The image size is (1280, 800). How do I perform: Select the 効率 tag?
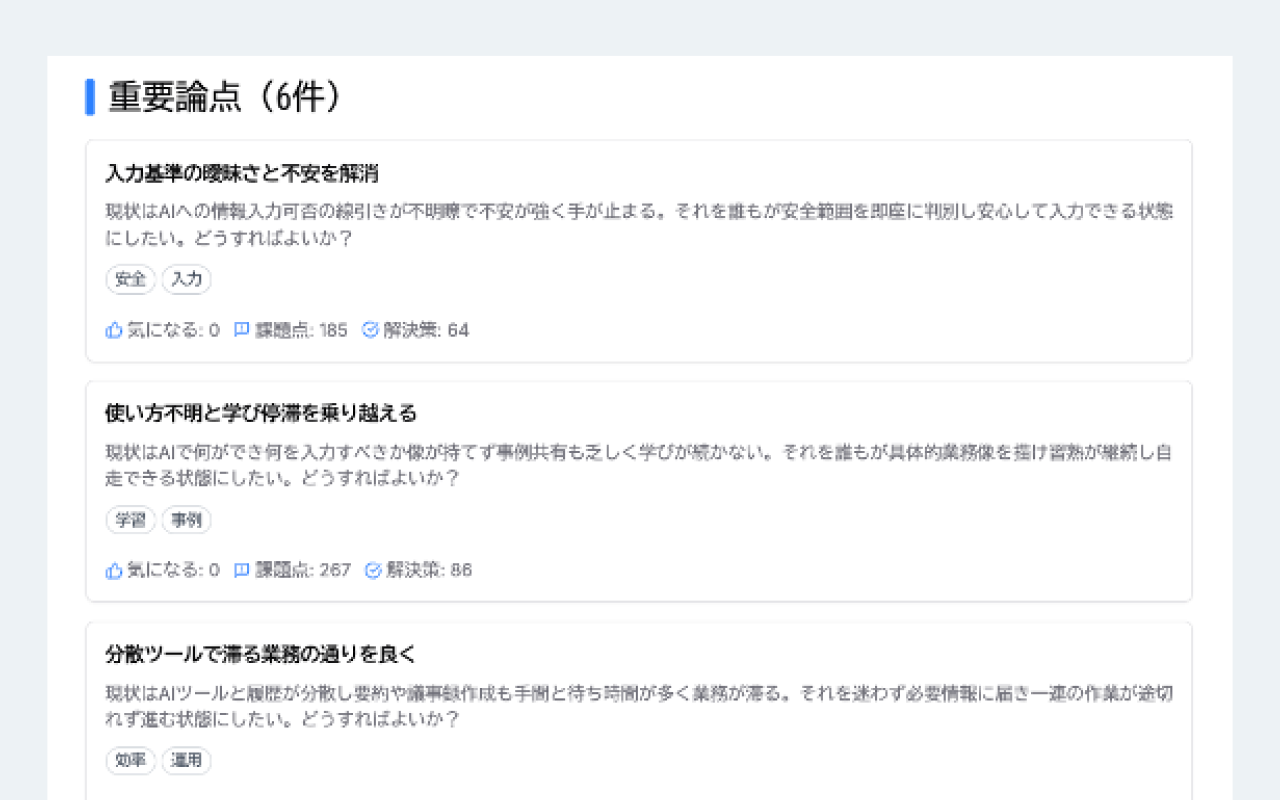(131, 761)
